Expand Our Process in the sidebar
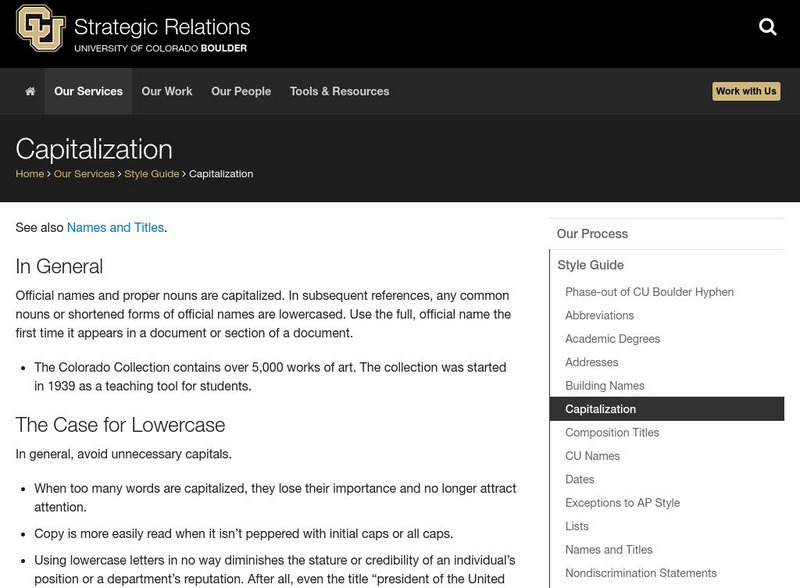The width and height of the screenshot is (800, 588). point(593,234)
